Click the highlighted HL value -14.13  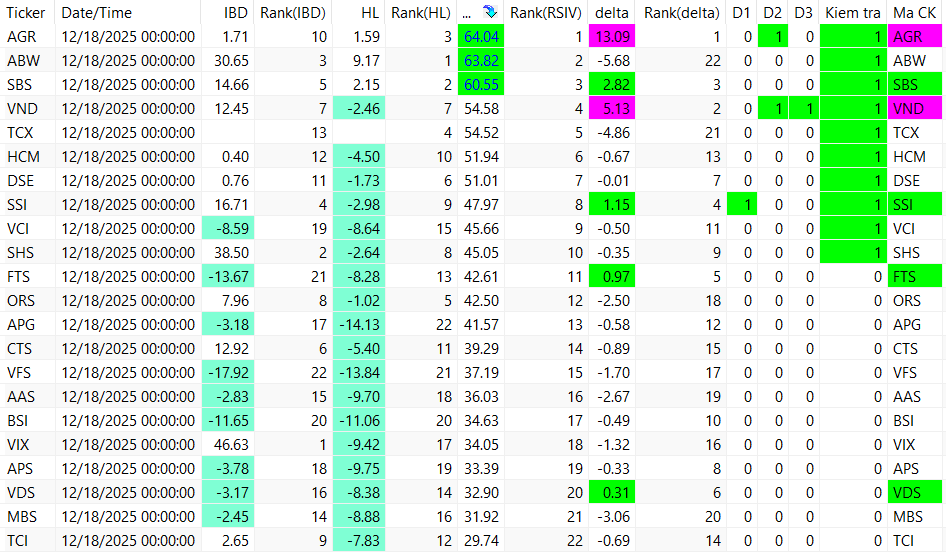359,325
